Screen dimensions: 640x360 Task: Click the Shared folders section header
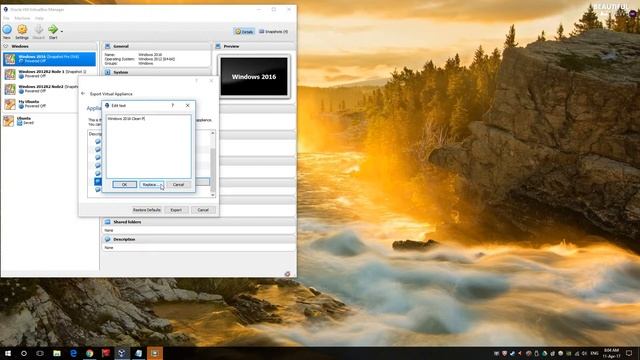click(x=198, y=222)
